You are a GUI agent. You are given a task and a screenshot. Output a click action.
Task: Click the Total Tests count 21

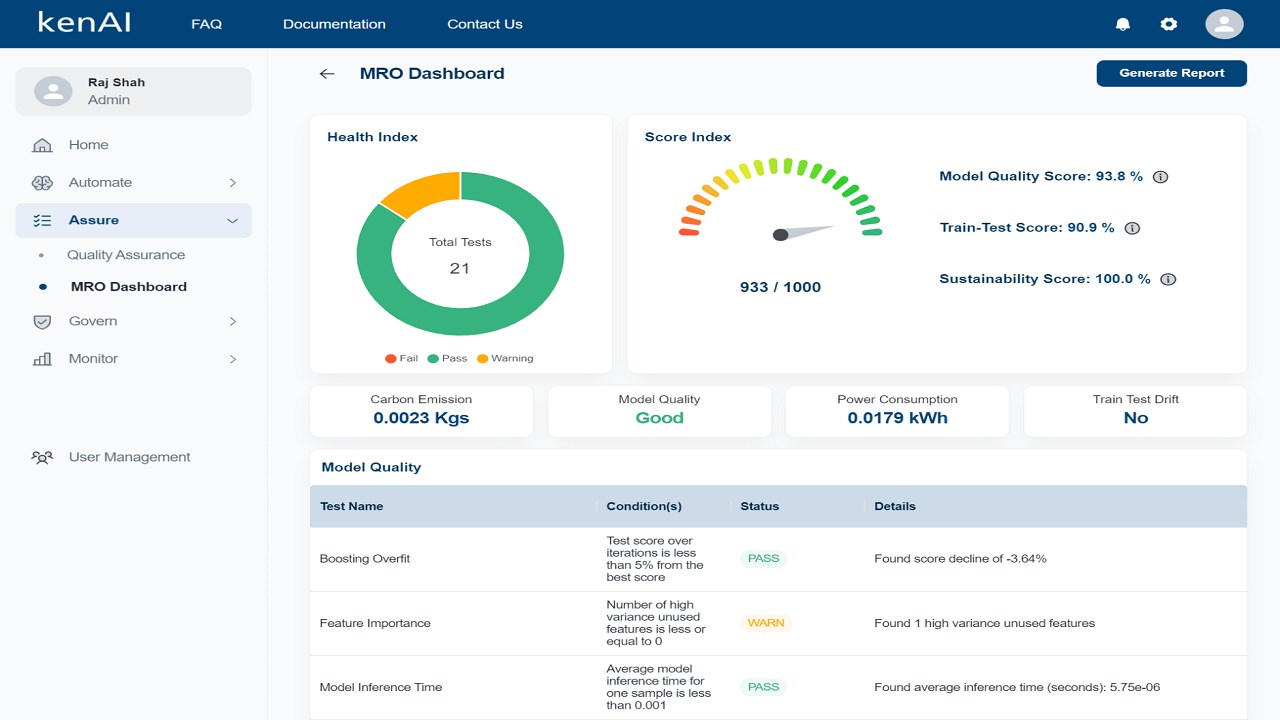[460, 268]
